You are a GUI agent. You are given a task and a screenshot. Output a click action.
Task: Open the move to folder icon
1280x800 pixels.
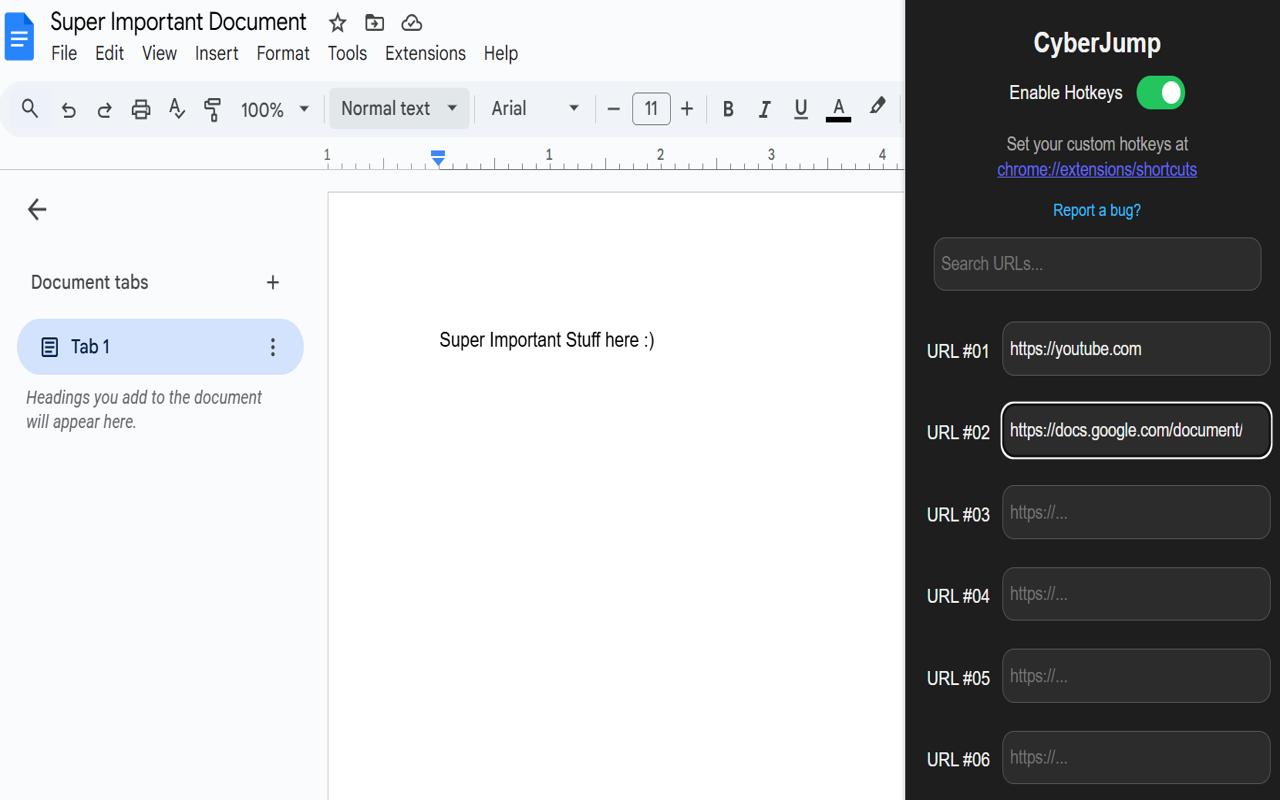coord(374,23)
